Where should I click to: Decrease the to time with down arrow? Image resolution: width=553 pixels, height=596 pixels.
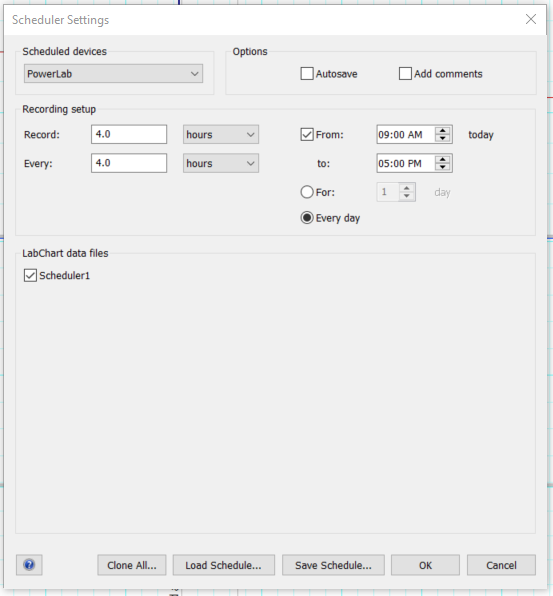tap(442, 167)
